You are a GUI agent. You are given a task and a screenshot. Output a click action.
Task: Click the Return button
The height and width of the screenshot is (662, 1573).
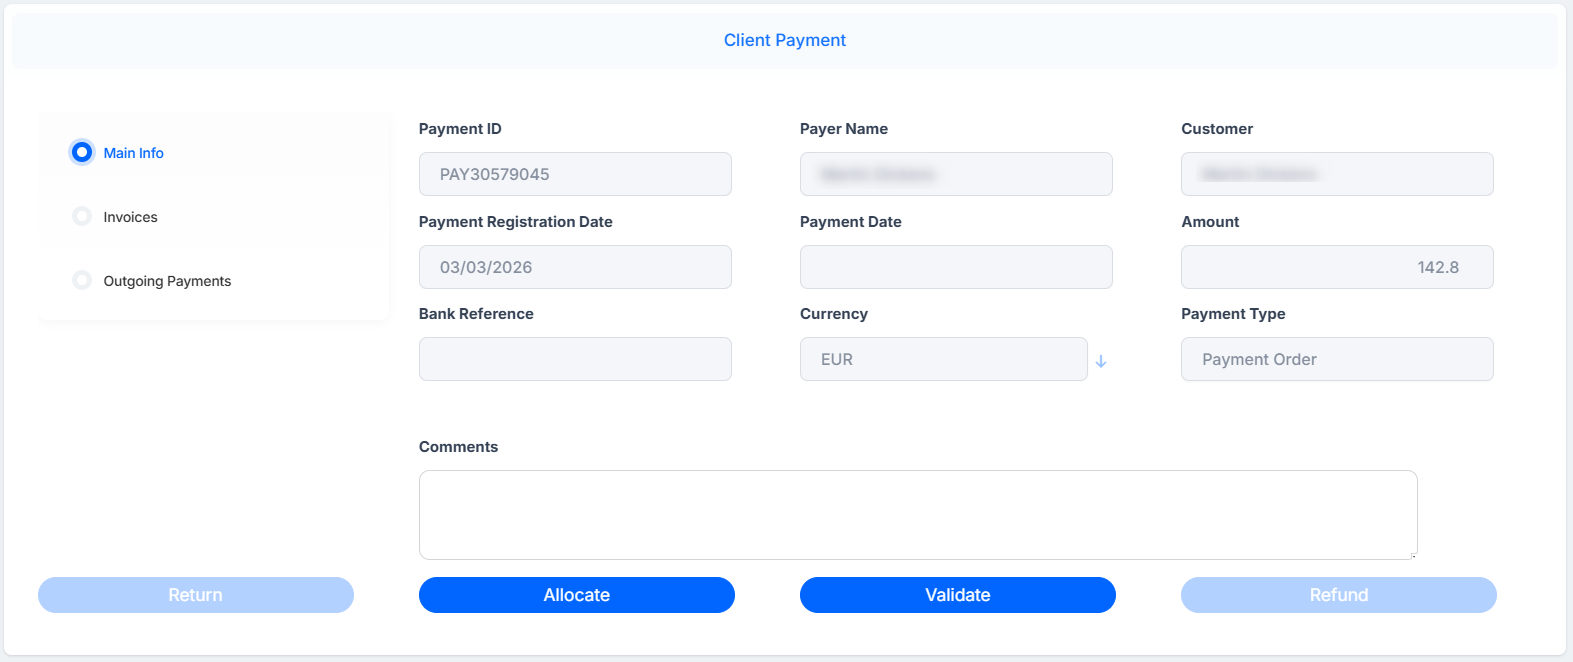[196, 595]
